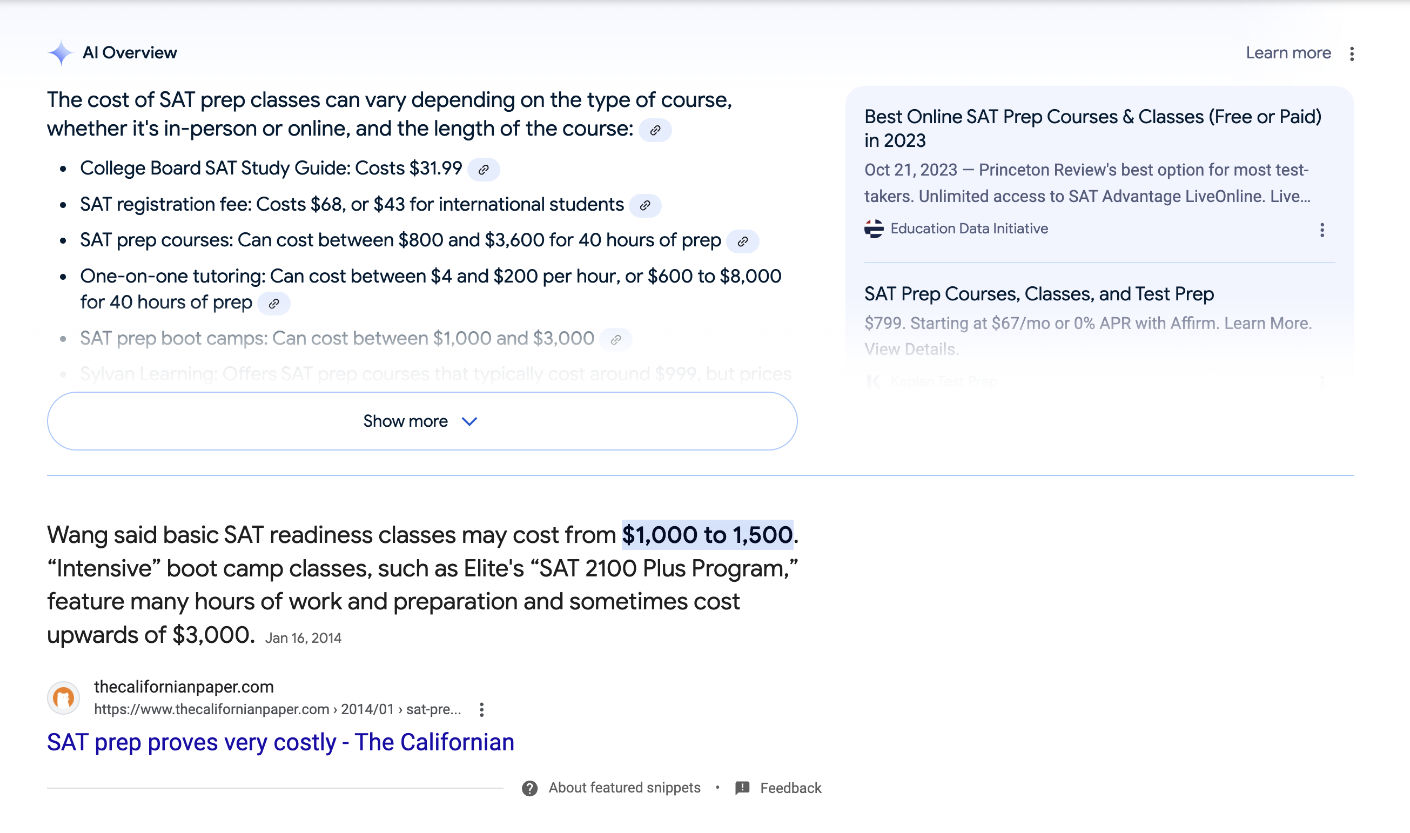Click citation icon beside College Board Study Guide
Viewport: 1410px width, 833px height.
coord(483,170)
